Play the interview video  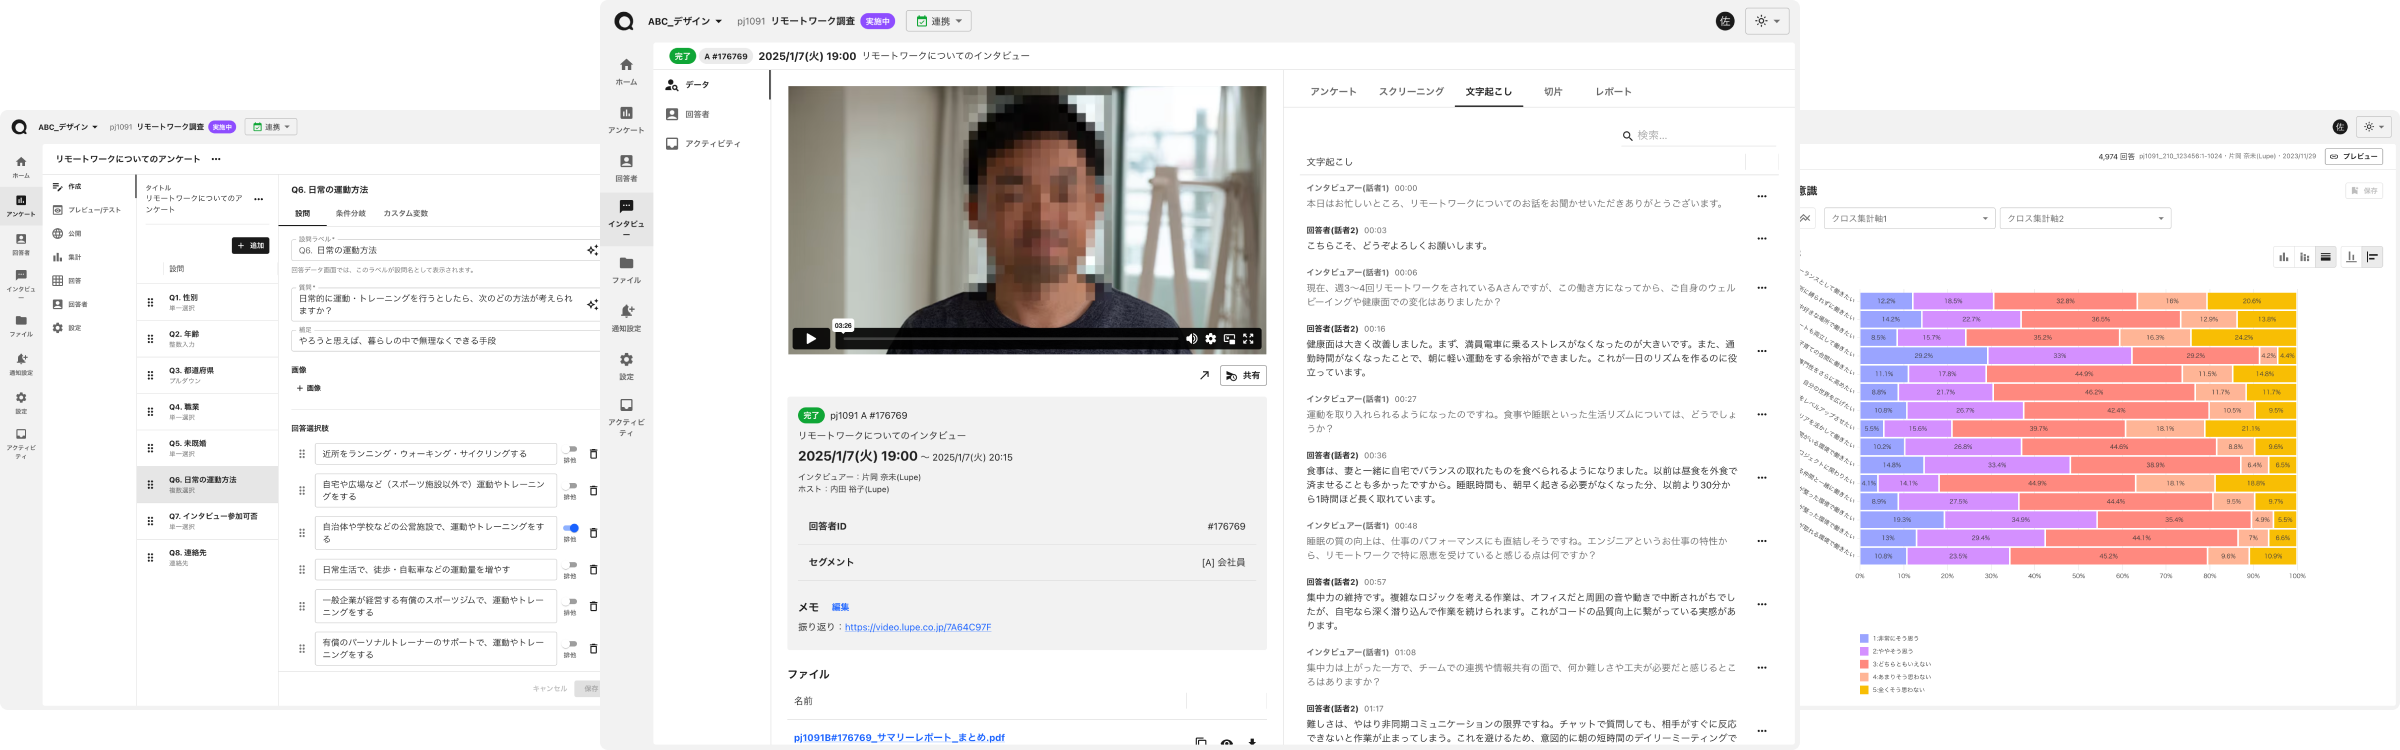(811, 339)
